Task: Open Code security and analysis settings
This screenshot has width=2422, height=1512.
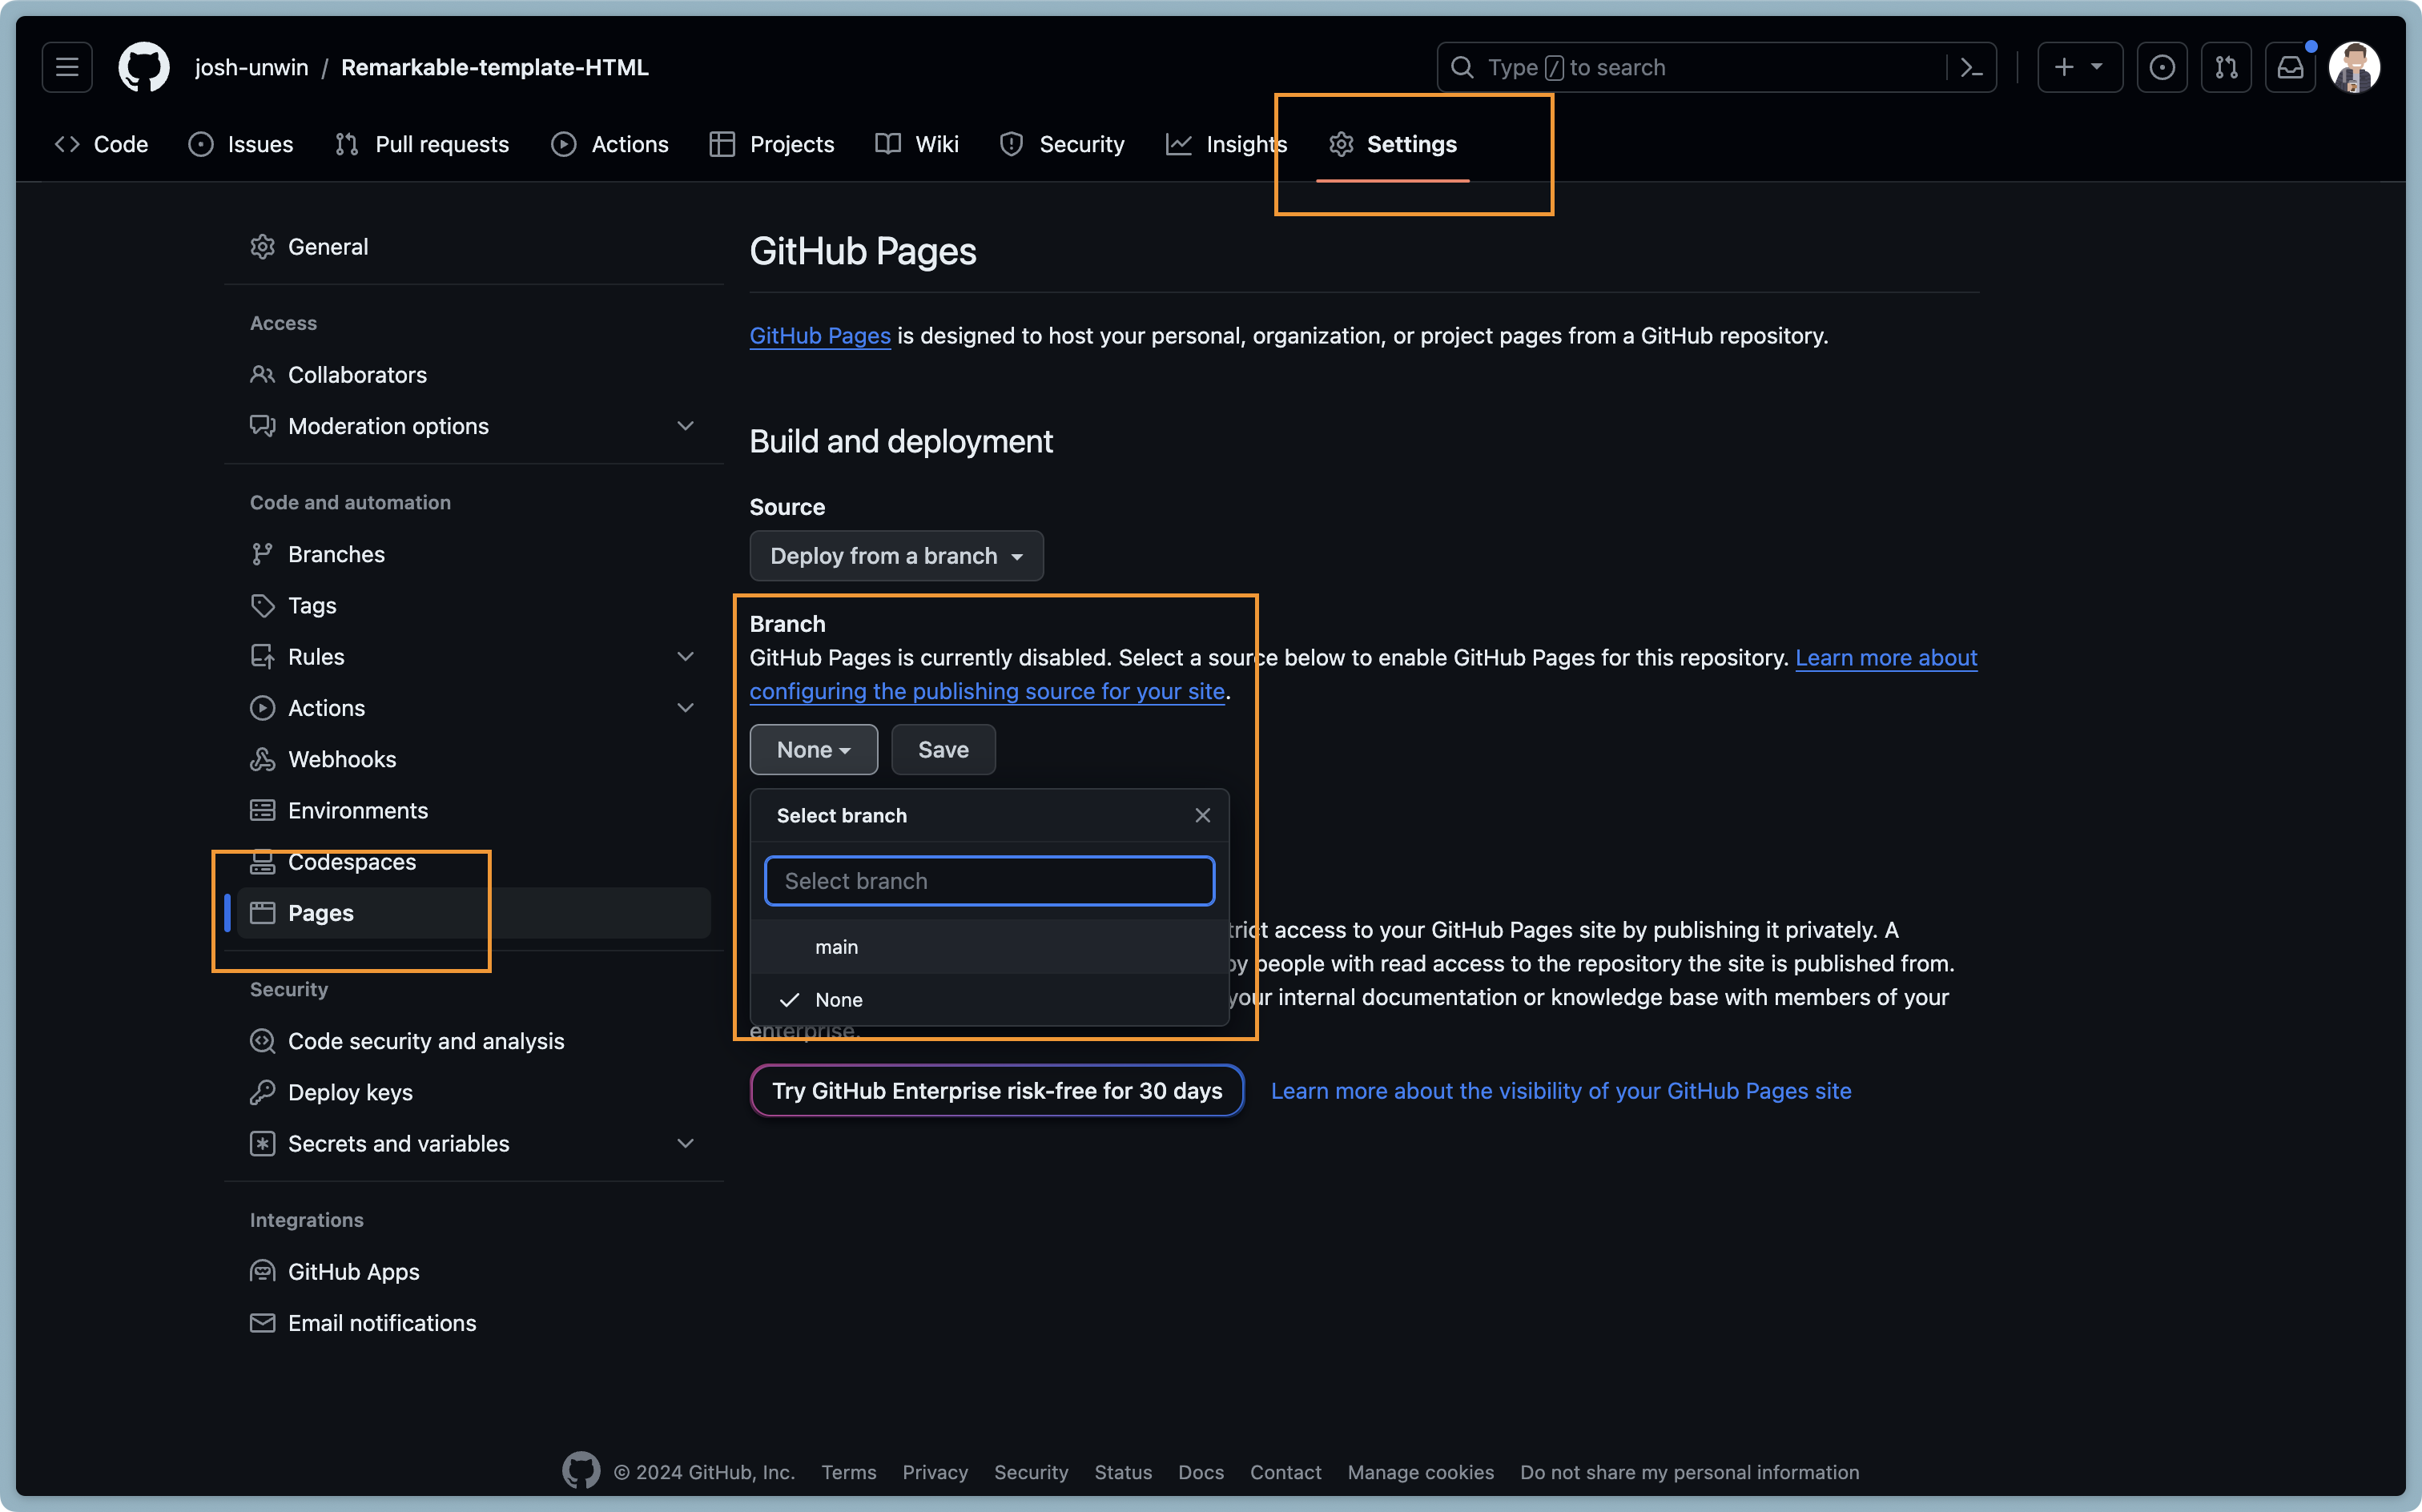Action: point(474,1041)
